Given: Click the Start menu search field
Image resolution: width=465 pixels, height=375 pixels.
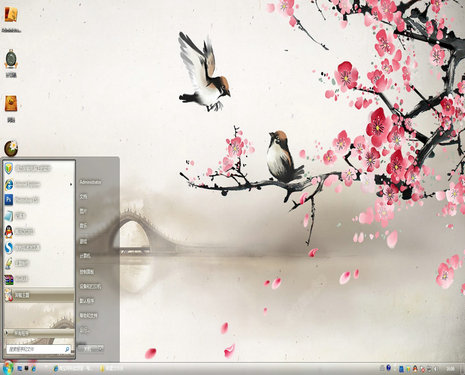Looking at the screenshot, I should pos(39,349).
